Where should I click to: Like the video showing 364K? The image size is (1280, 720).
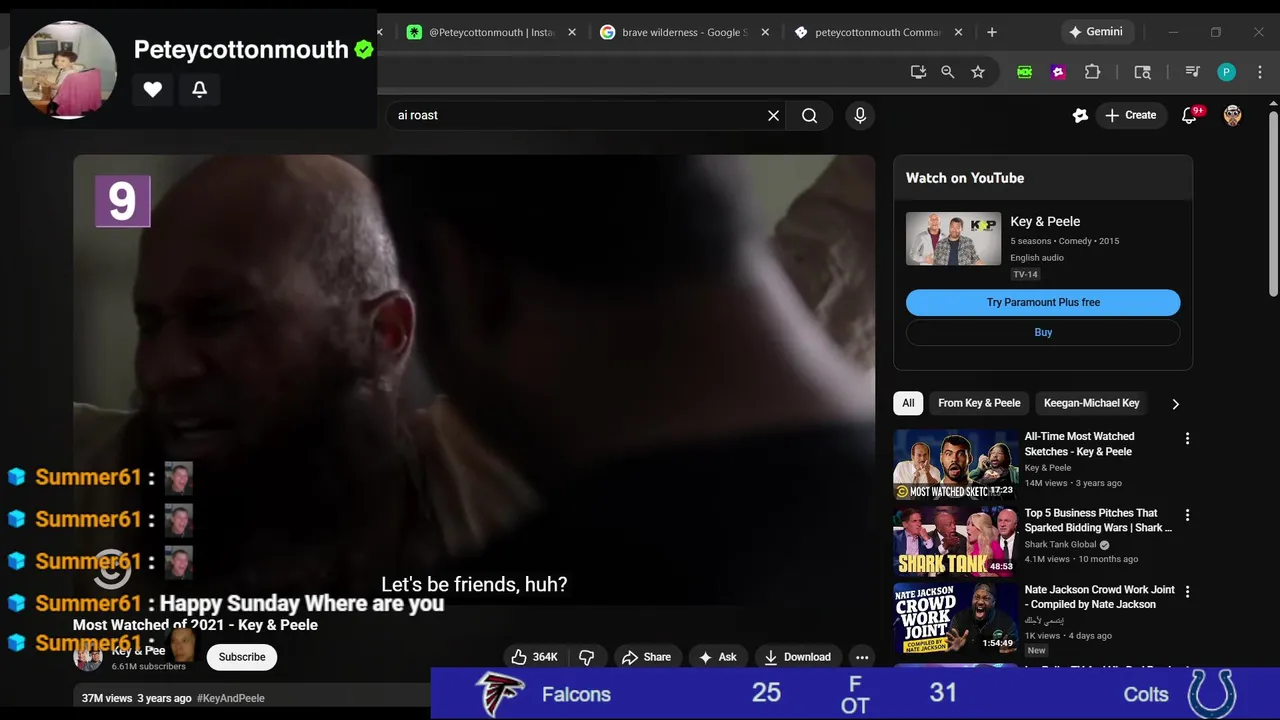click(534, 657)
